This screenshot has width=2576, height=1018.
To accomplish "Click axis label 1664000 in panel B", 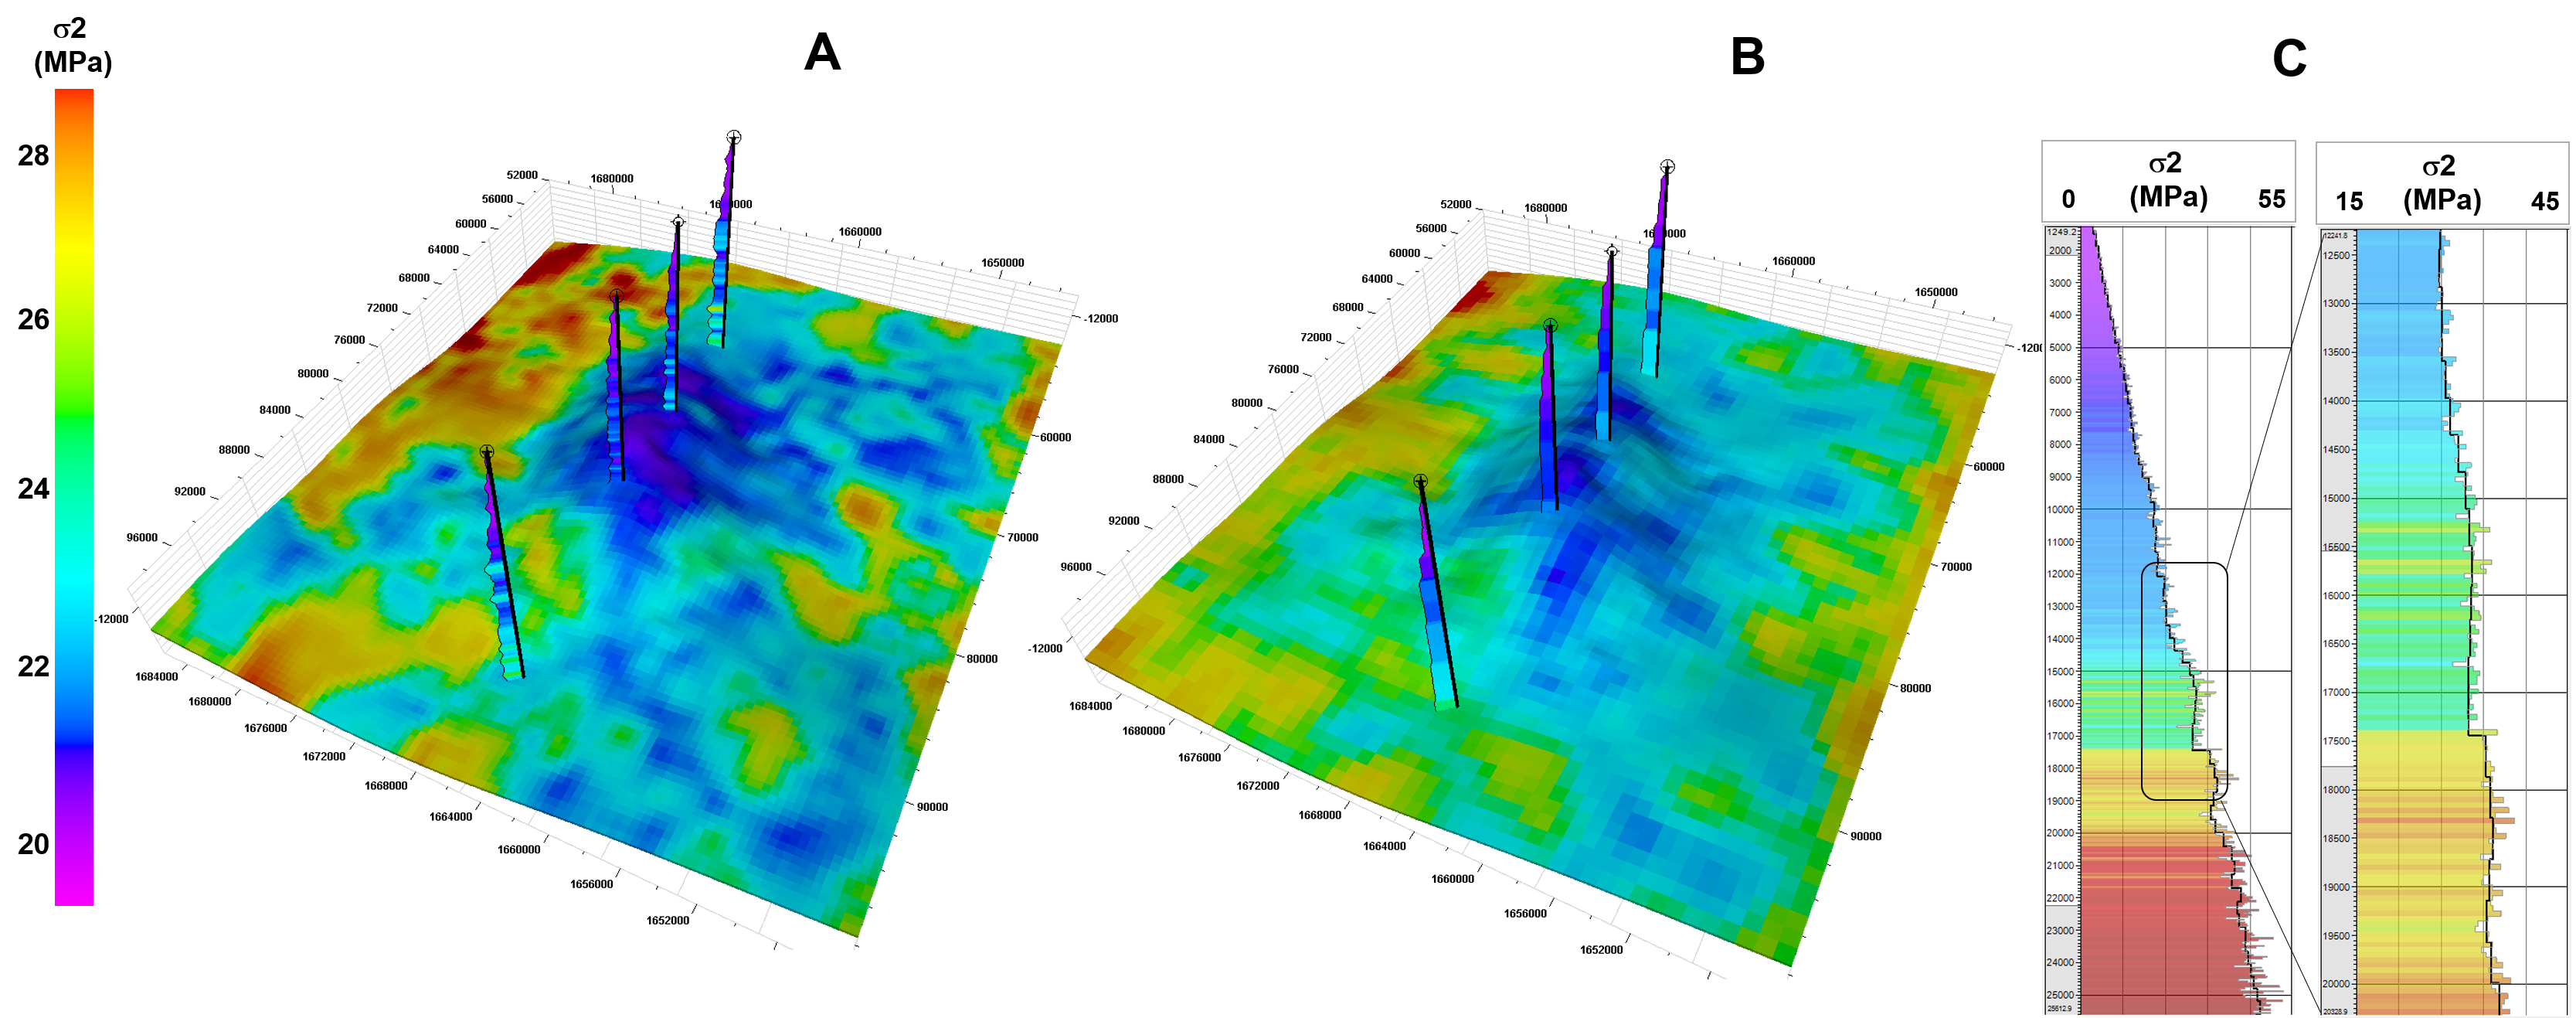I will (x=1384, y=846).
